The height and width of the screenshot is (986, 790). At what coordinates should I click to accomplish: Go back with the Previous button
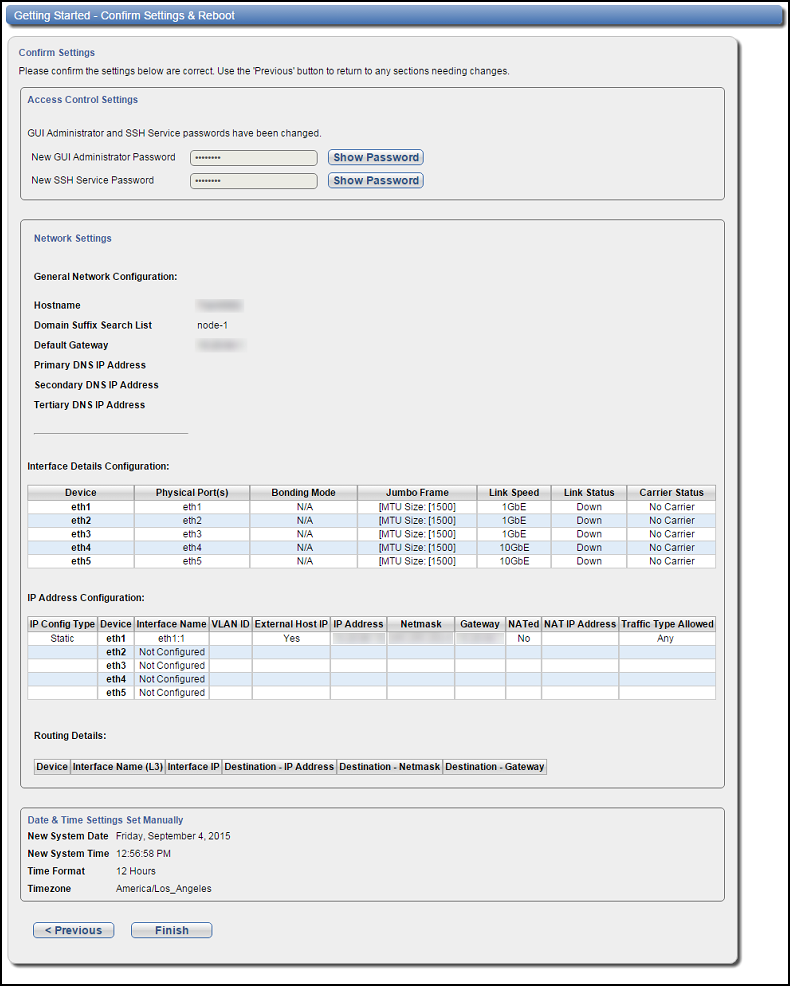73,930
